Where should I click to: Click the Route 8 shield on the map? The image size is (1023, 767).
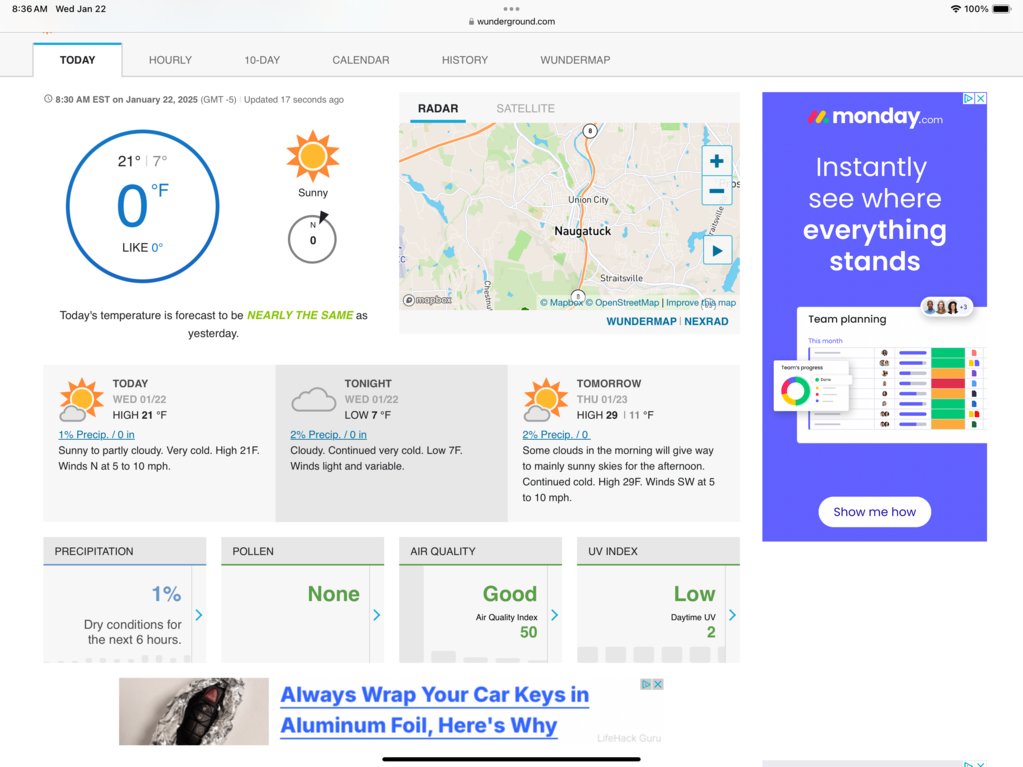(590, 130)
